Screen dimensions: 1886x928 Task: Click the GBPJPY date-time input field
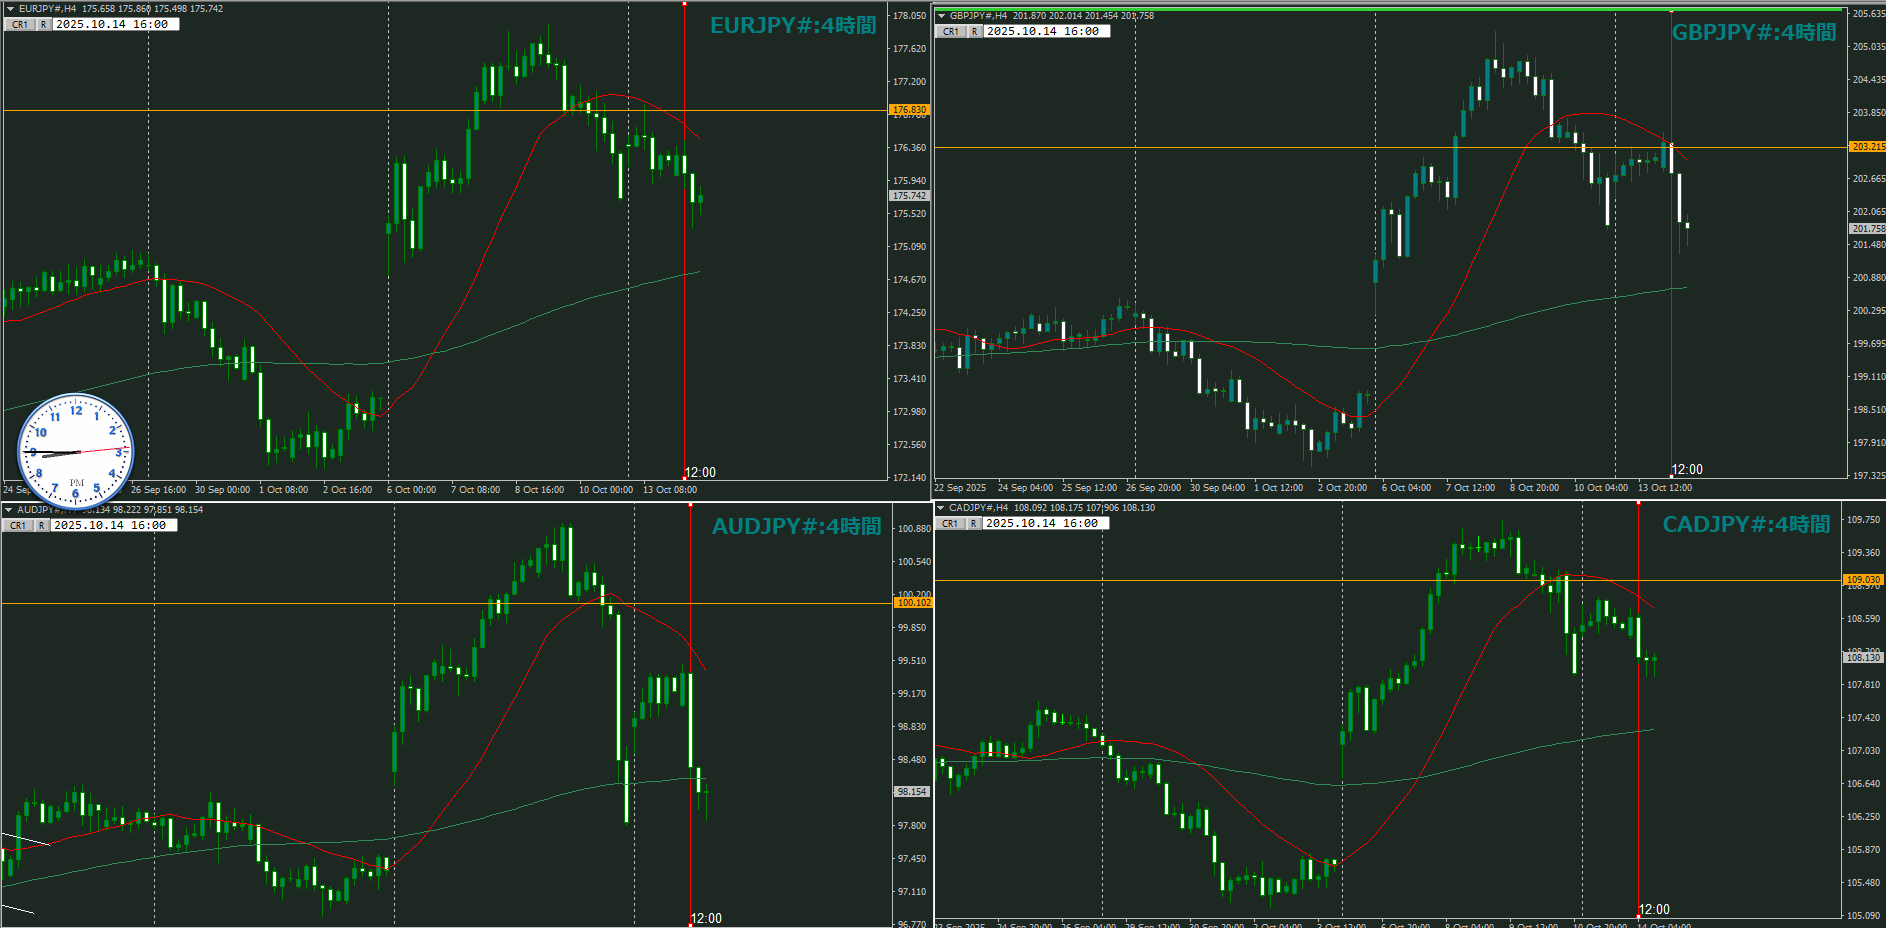1045,32
